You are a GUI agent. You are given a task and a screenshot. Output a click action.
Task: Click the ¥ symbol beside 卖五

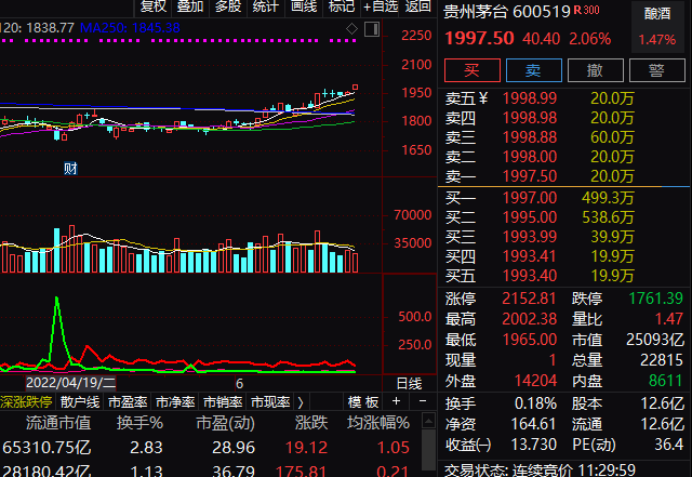click(483, 98)
